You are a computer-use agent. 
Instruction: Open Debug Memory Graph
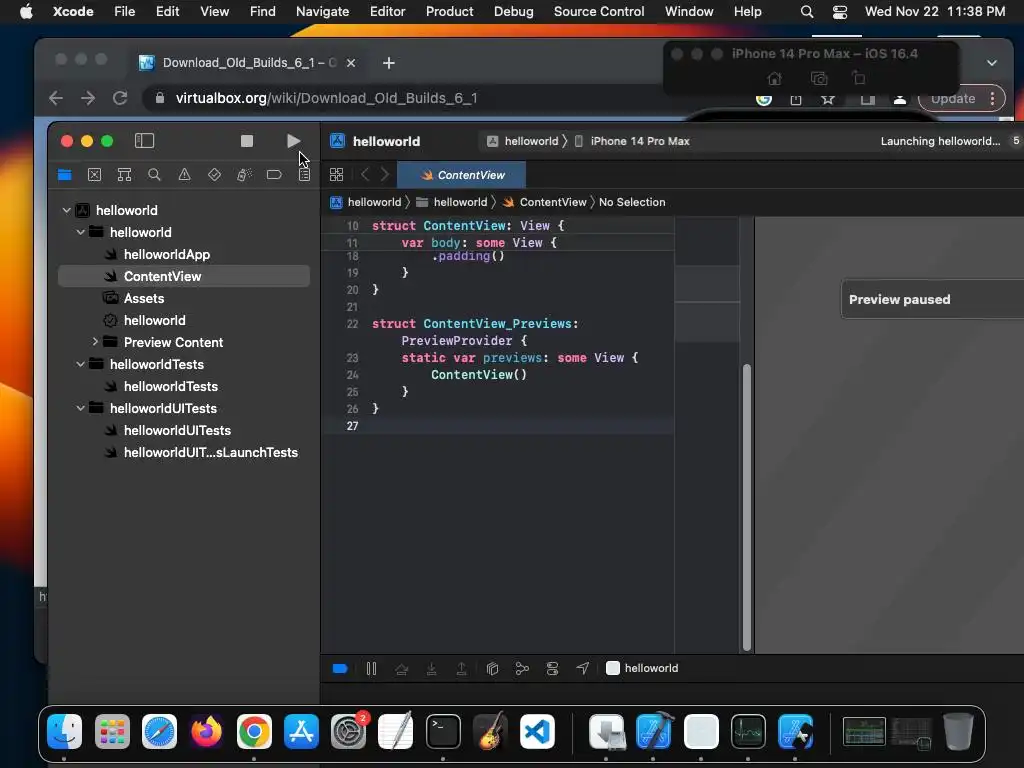click(522, 668)
